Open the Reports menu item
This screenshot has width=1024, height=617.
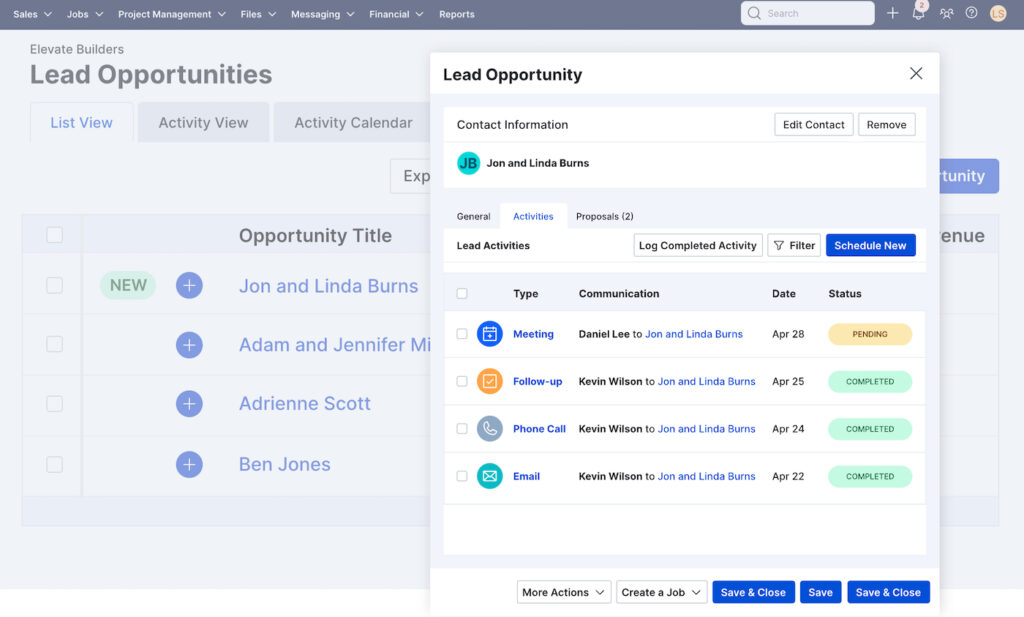click(456, 14)
